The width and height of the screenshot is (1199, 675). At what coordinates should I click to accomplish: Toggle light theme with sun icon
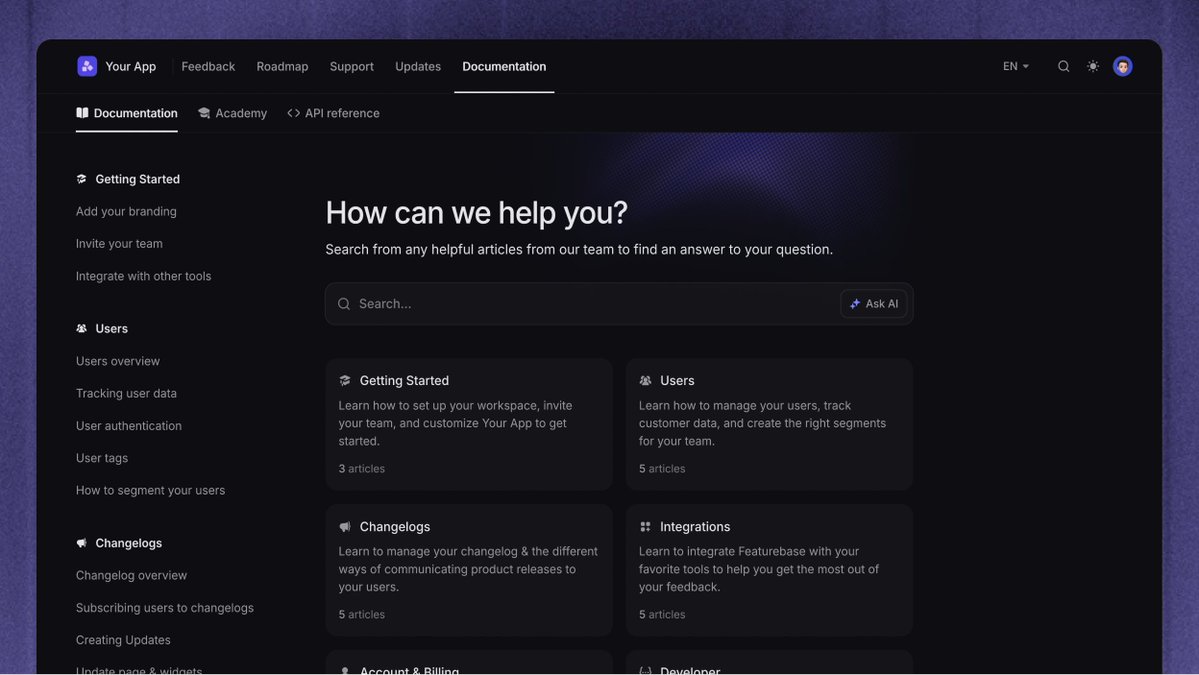tap(1093, 67)
